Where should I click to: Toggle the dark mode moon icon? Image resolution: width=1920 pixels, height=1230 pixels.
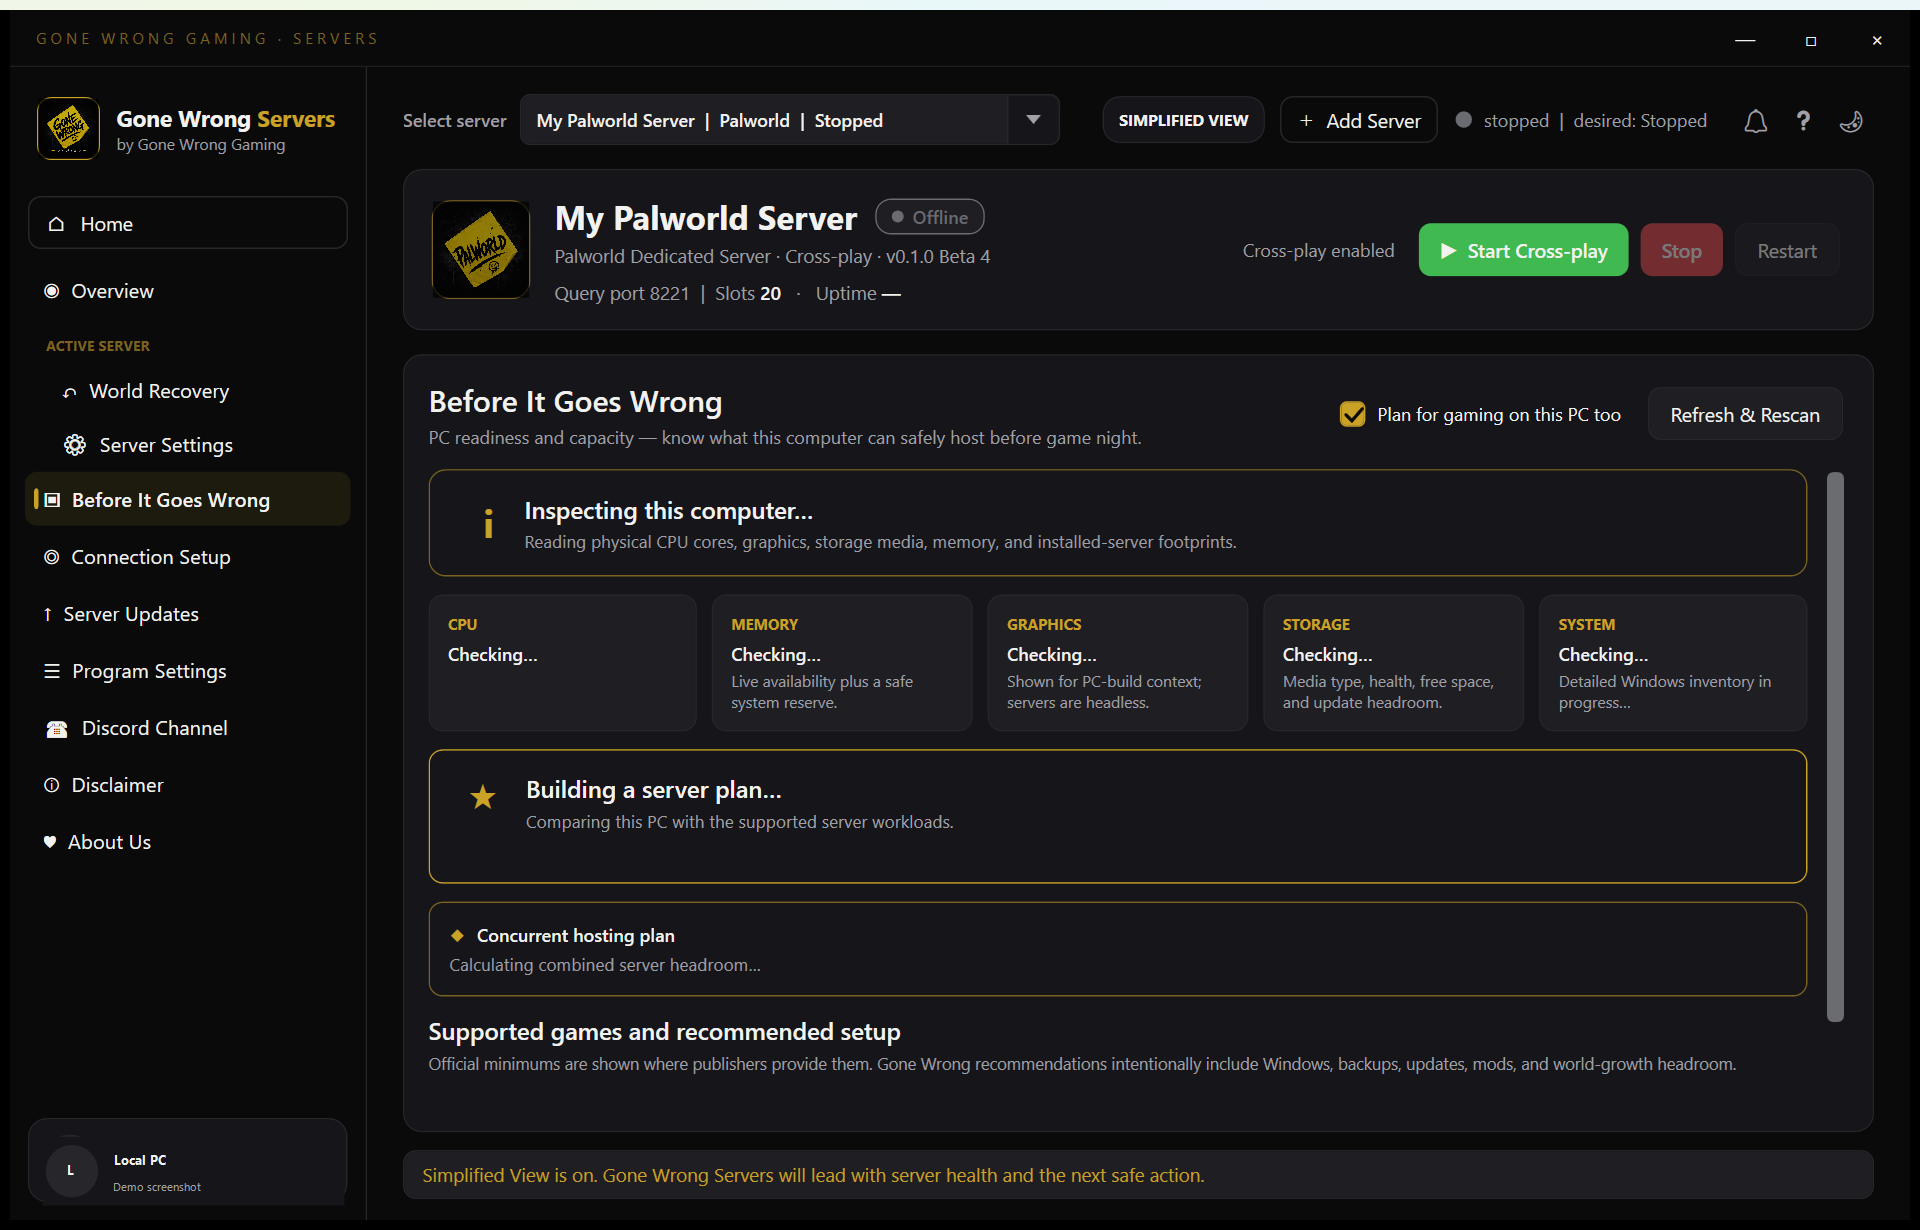tap(1851, 121)
